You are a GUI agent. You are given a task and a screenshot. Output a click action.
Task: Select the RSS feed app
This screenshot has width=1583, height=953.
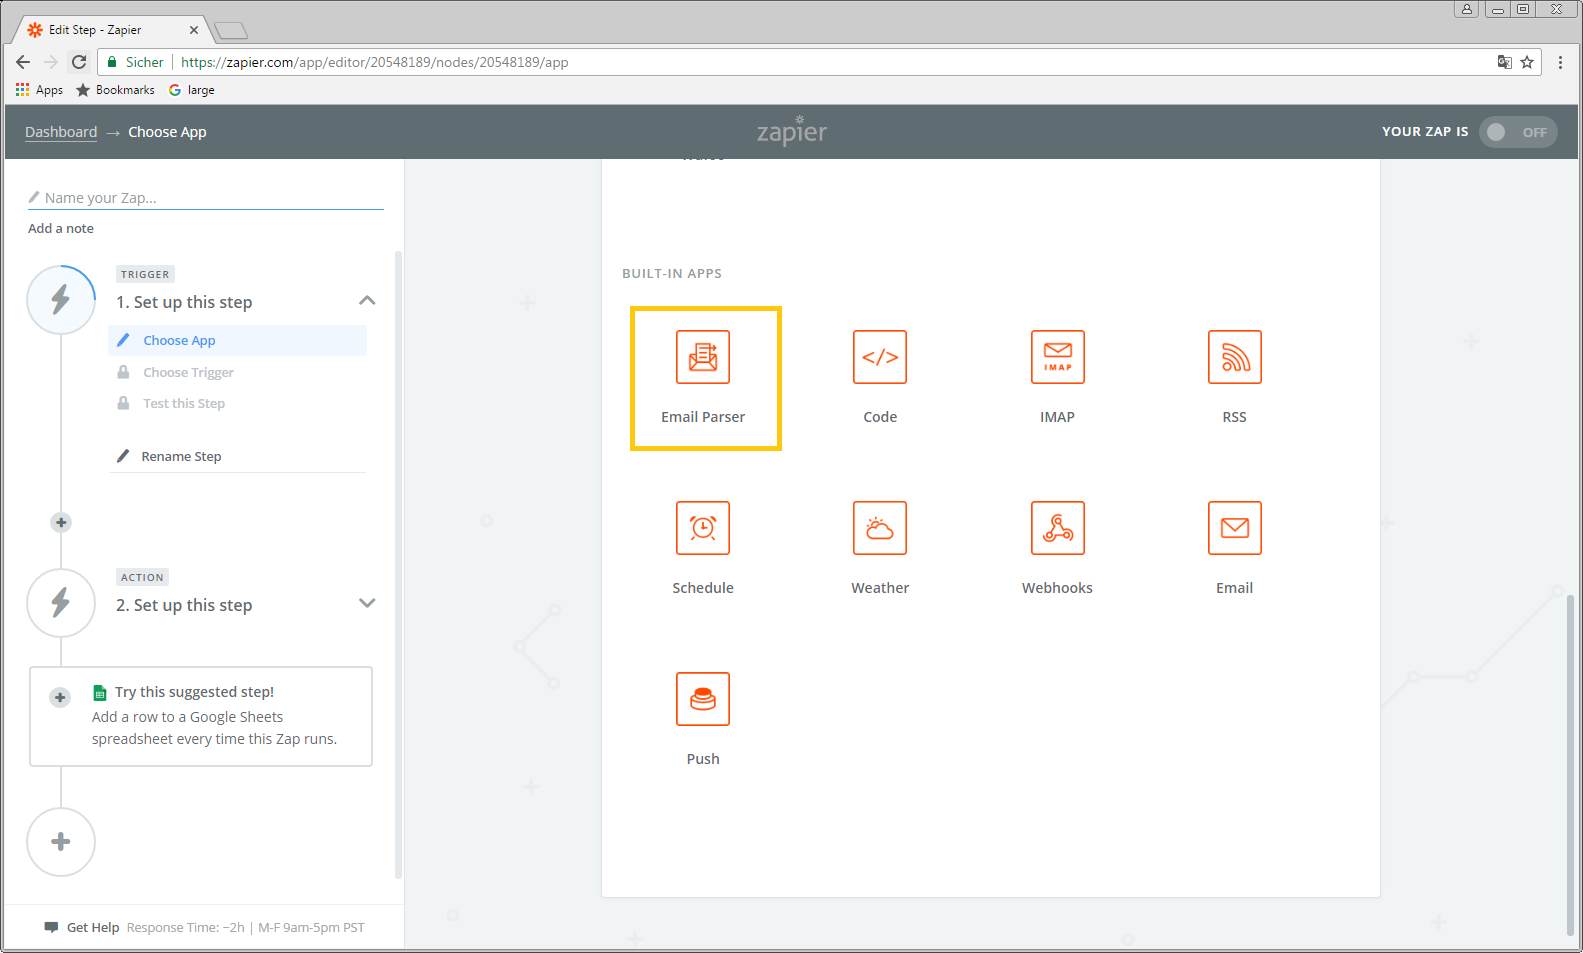tap(1234, 358)
